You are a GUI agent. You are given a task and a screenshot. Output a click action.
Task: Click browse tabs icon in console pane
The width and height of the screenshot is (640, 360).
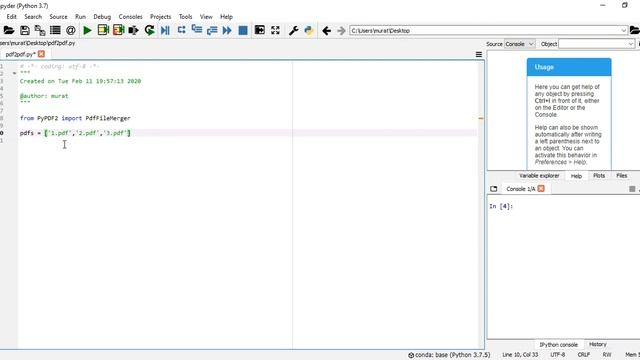tap(493, 189)
